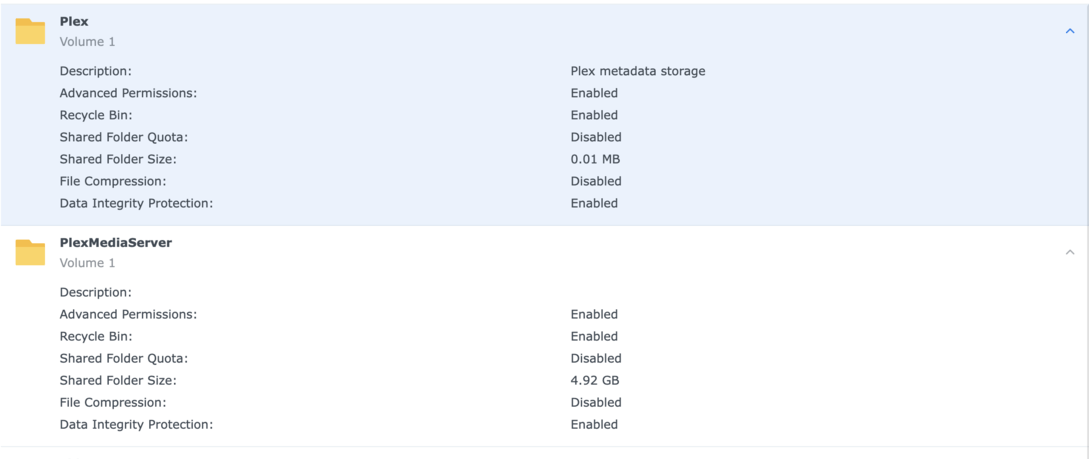Click the Plex folder icon
The image size is (1089, 459).
[x=30, y=31]
